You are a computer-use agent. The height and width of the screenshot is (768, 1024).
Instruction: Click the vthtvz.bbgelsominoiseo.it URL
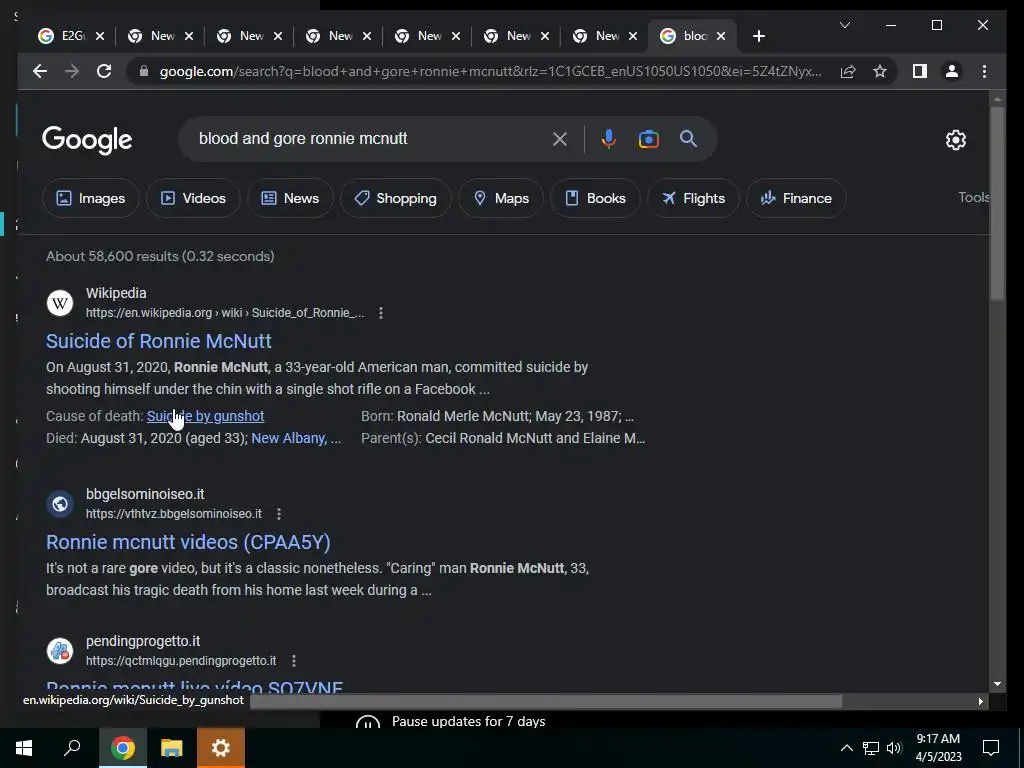[x=174, y=514]
